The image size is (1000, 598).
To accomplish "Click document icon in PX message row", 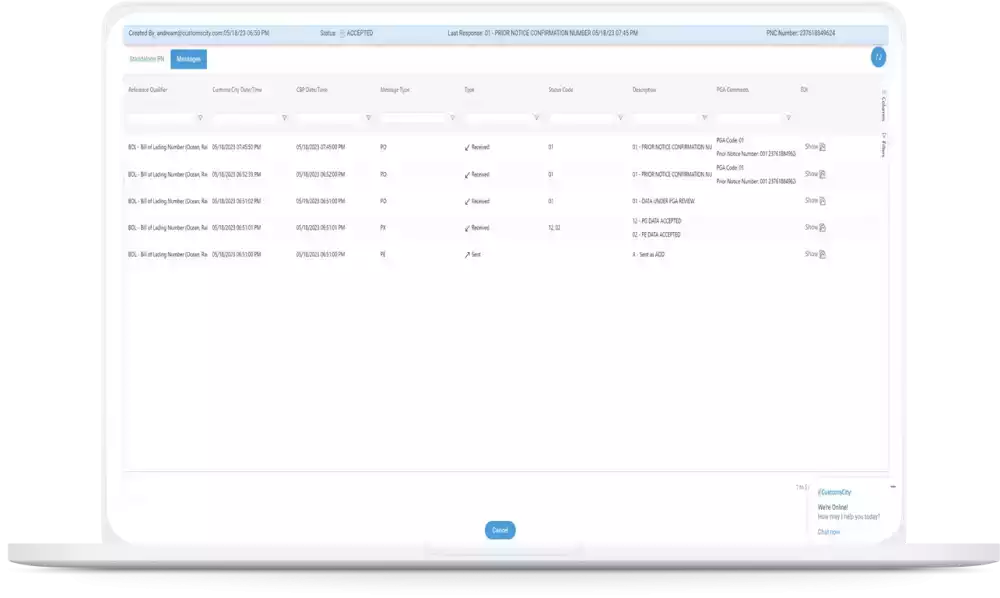I will (x=823, y=228).
